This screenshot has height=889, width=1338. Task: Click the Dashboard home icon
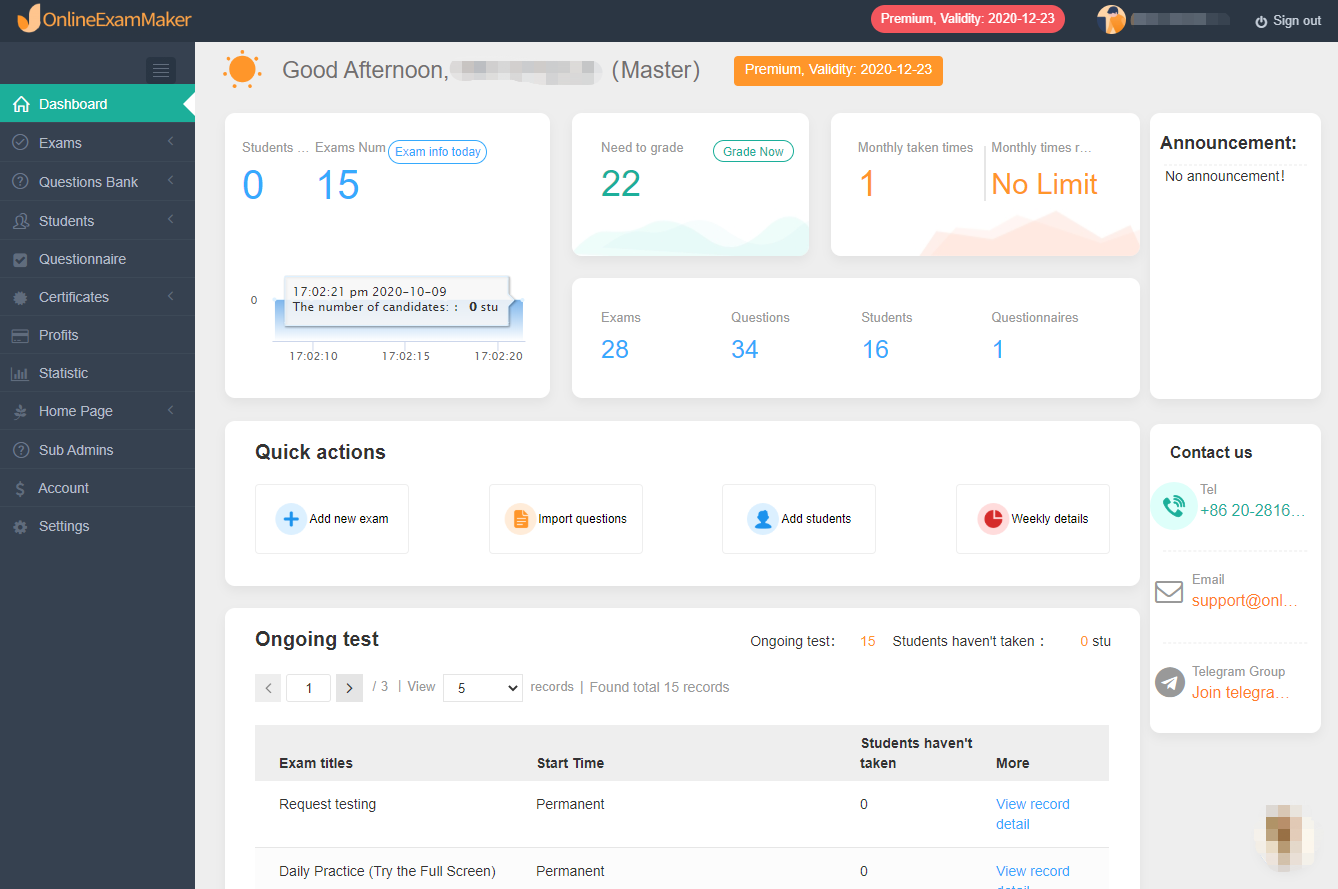coord(20,104)
